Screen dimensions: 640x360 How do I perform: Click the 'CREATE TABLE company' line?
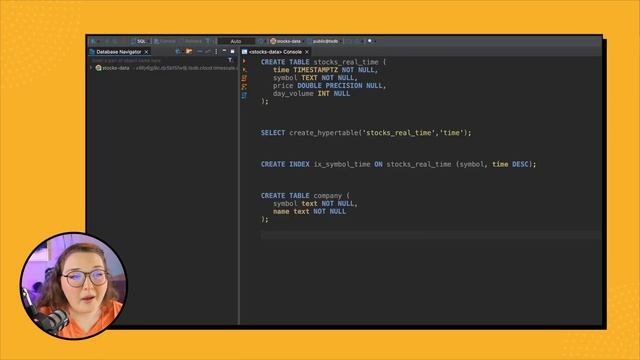[x=305, y=196]
